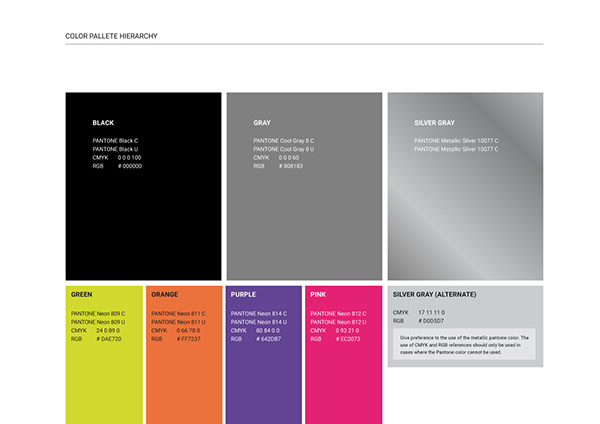The width and height of the screenshot is (600, 424).
Task: Select the PURPLE swatch title
Action: tap(243, 294)
